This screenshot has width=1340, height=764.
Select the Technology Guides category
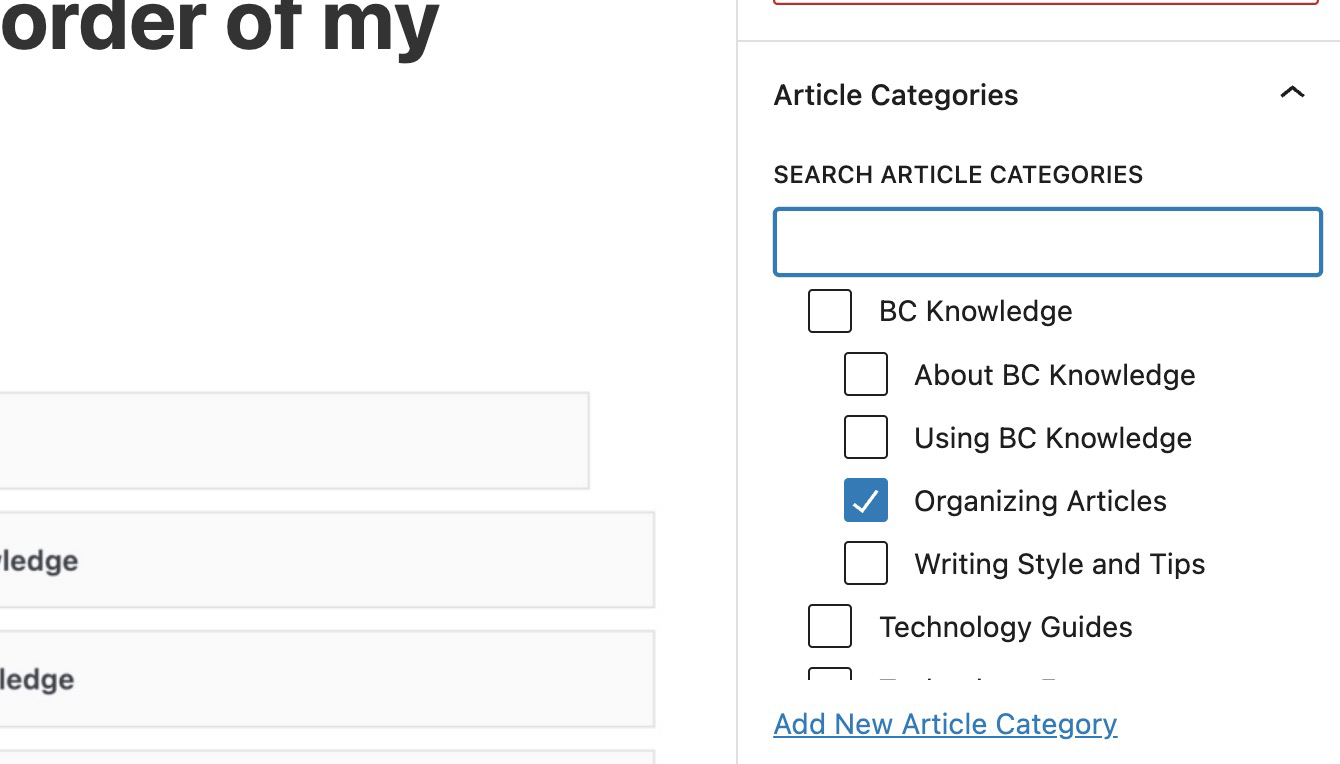click(x=829, y=626)
